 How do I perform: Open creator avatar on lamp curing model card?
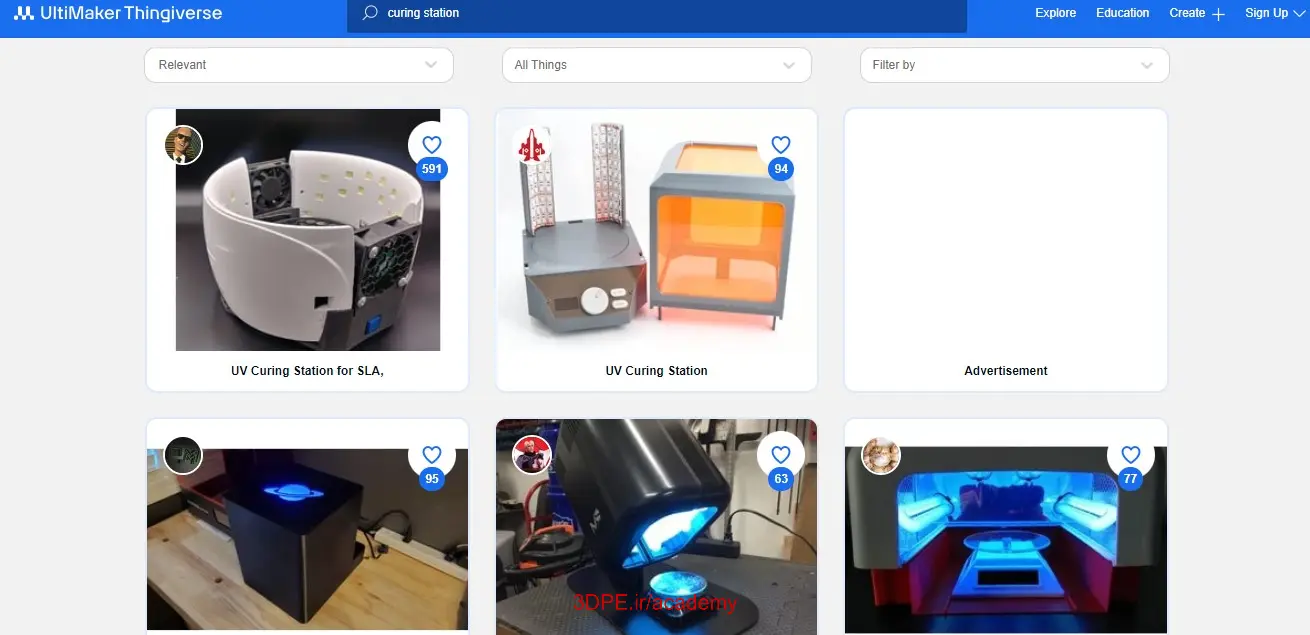click(x=532, y=455)
